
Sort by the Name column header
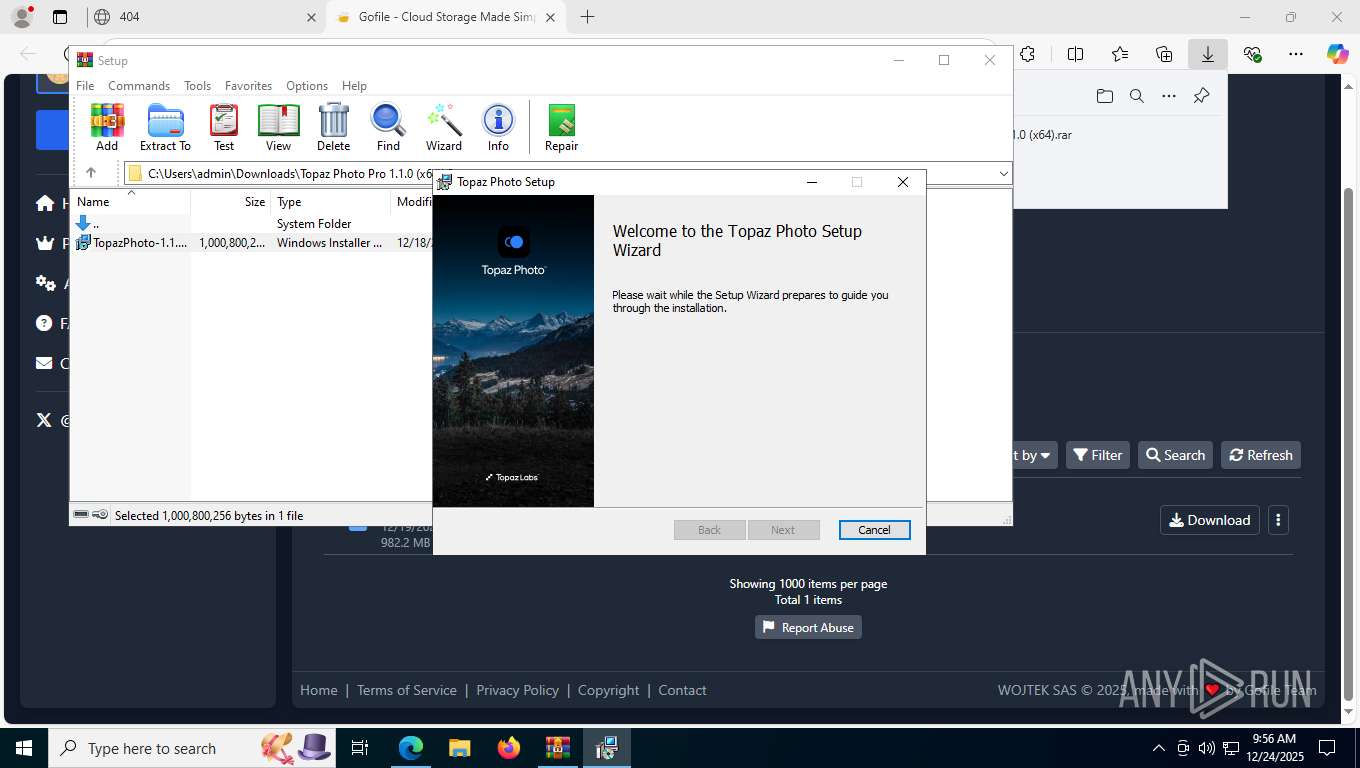[x=130, y=201]
